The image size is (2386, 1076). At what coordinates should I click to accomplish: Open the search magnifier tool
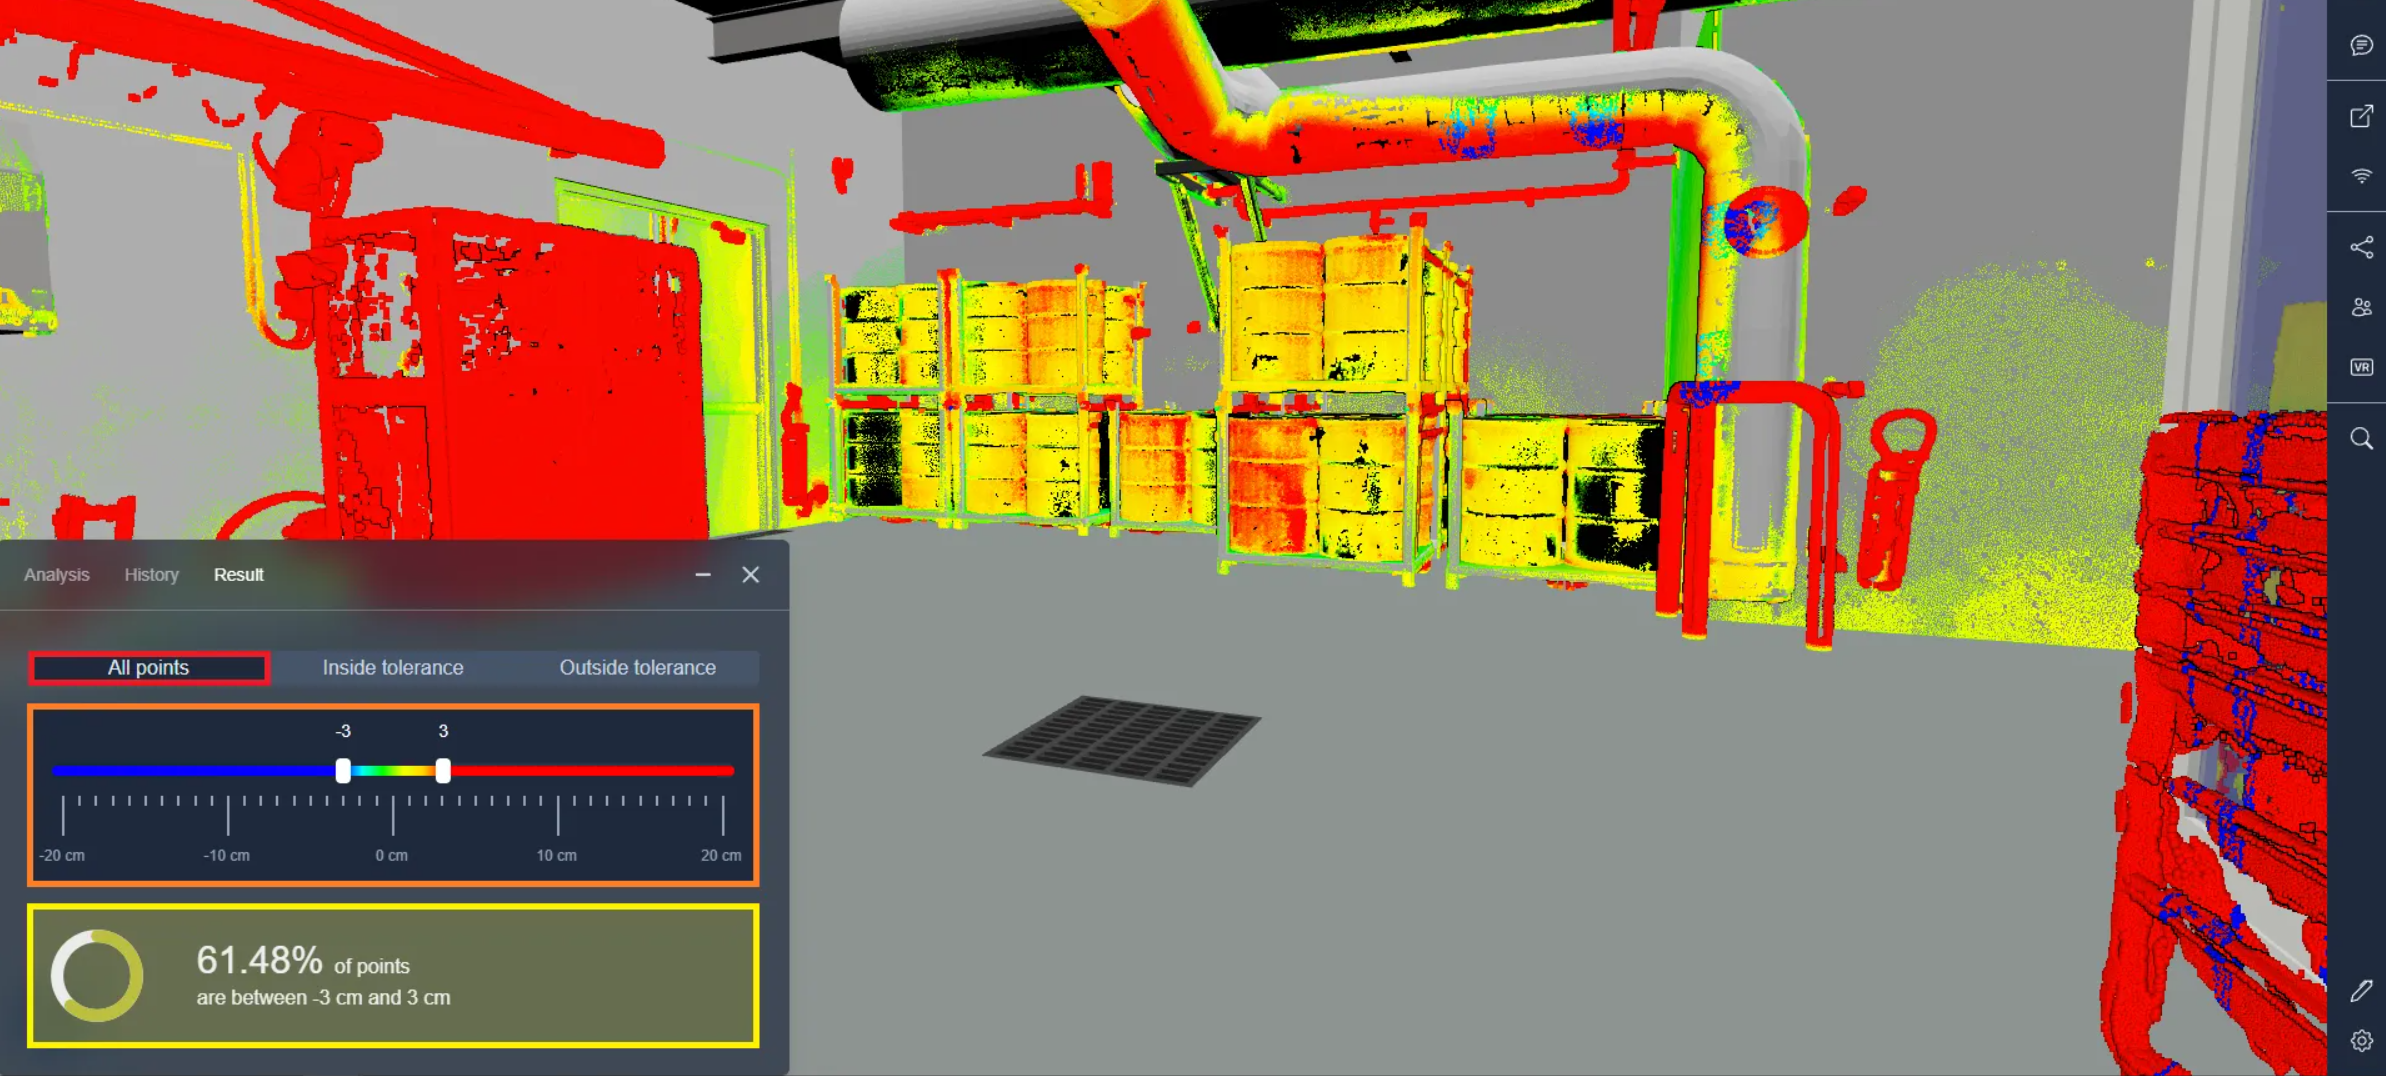point(2361,438)
